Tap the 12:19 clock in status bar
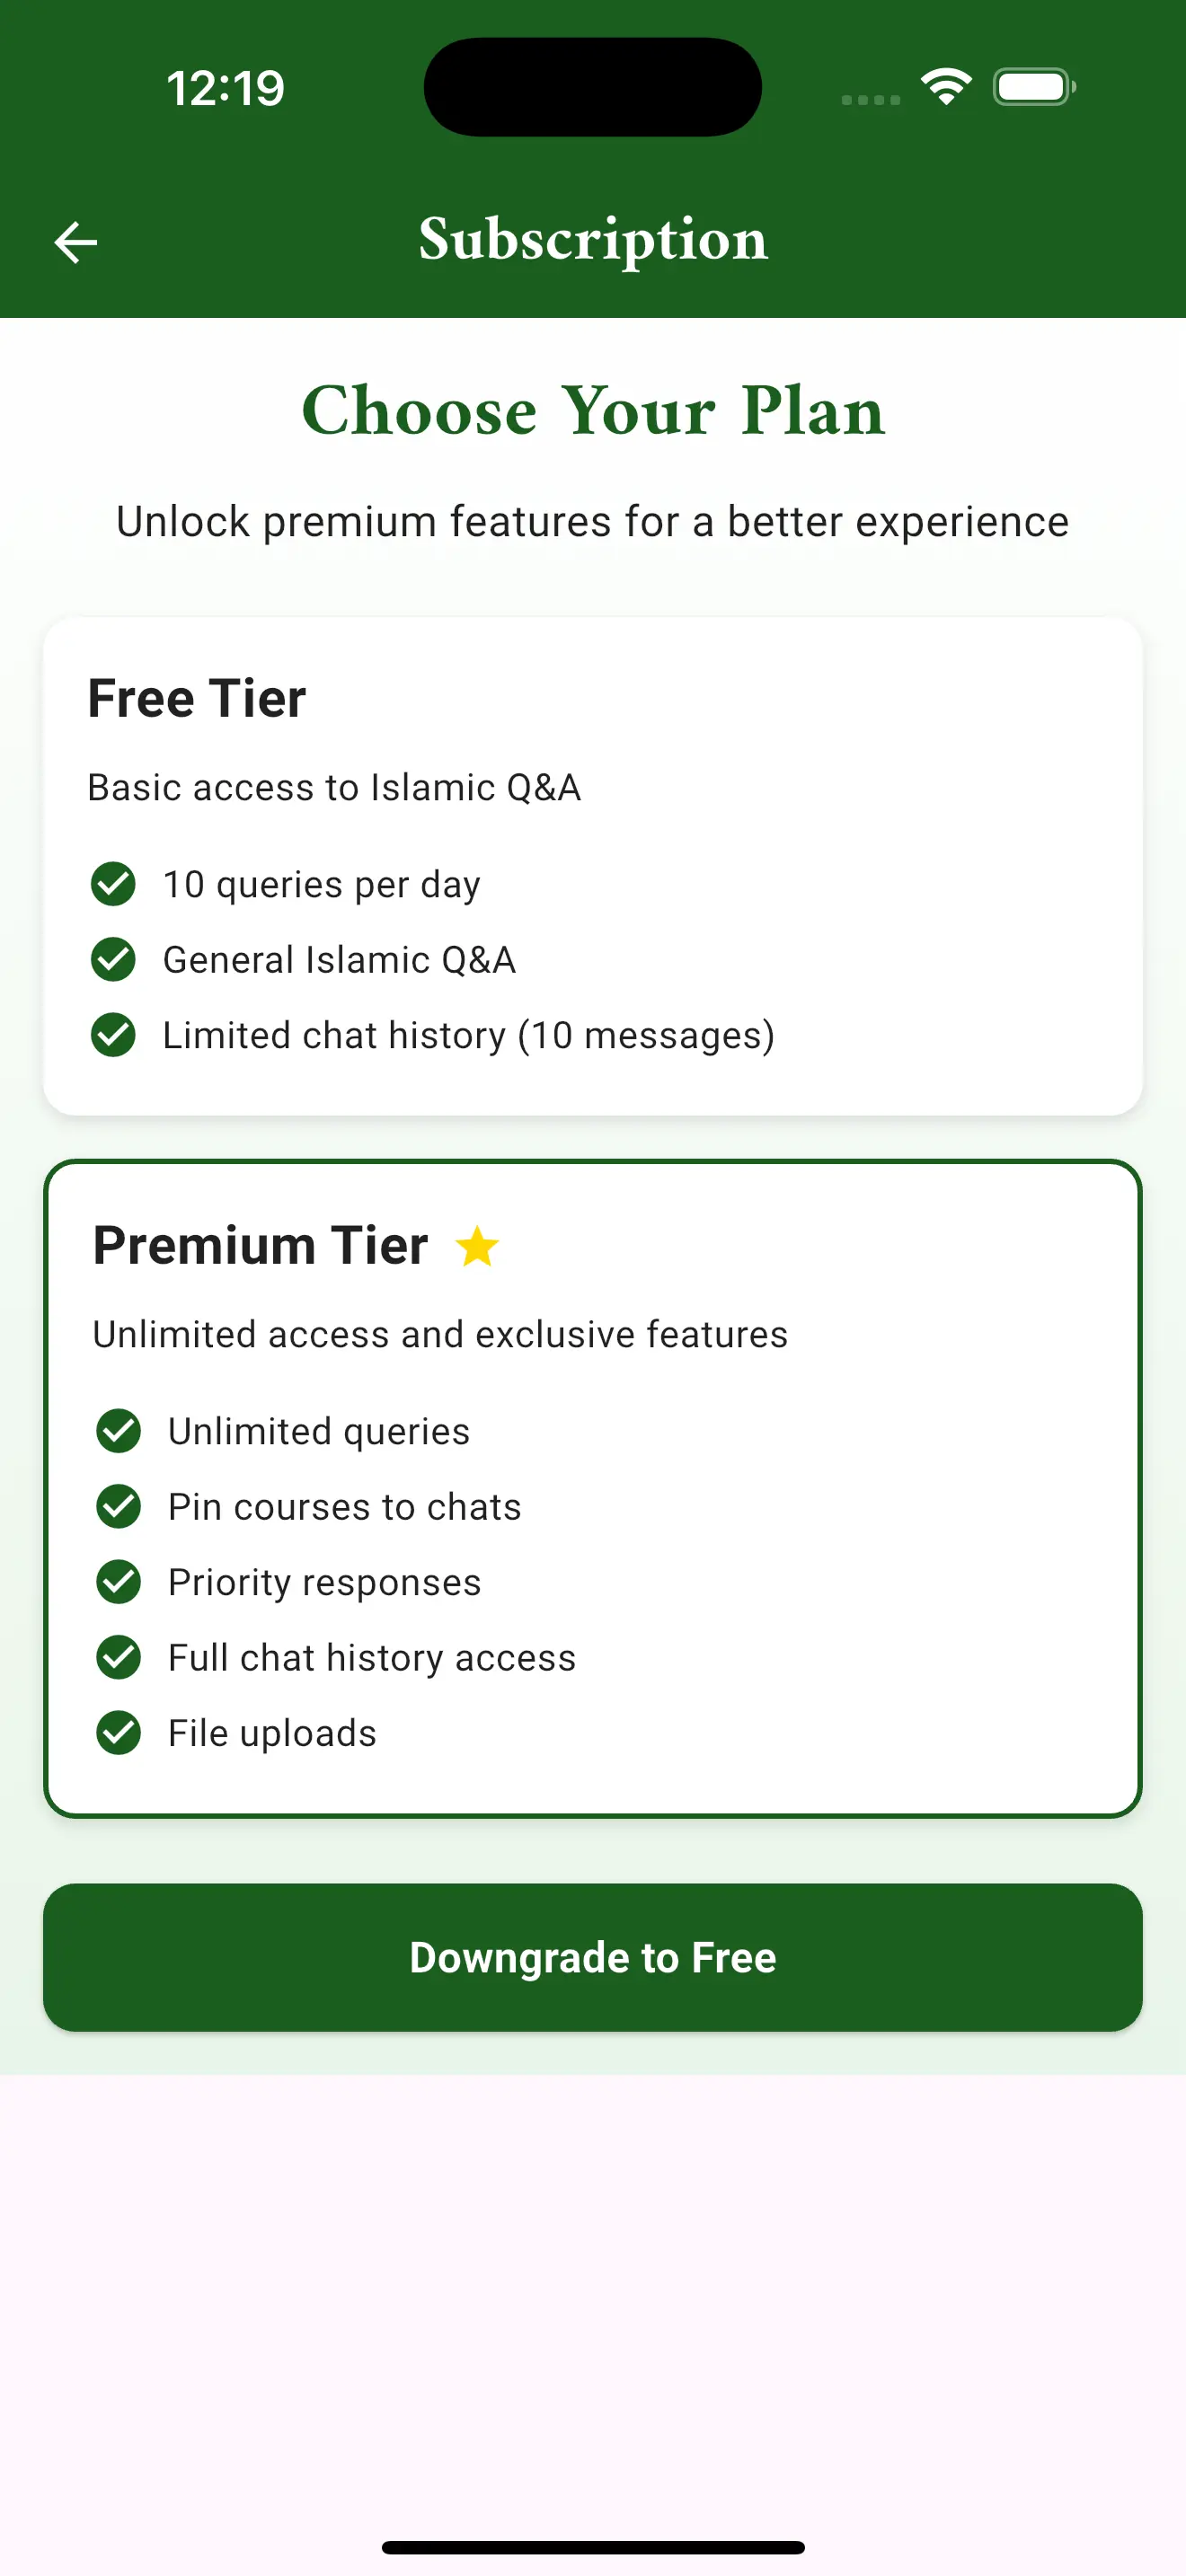Screen dimensions: 1186x2576 click(x=225, y=88)
